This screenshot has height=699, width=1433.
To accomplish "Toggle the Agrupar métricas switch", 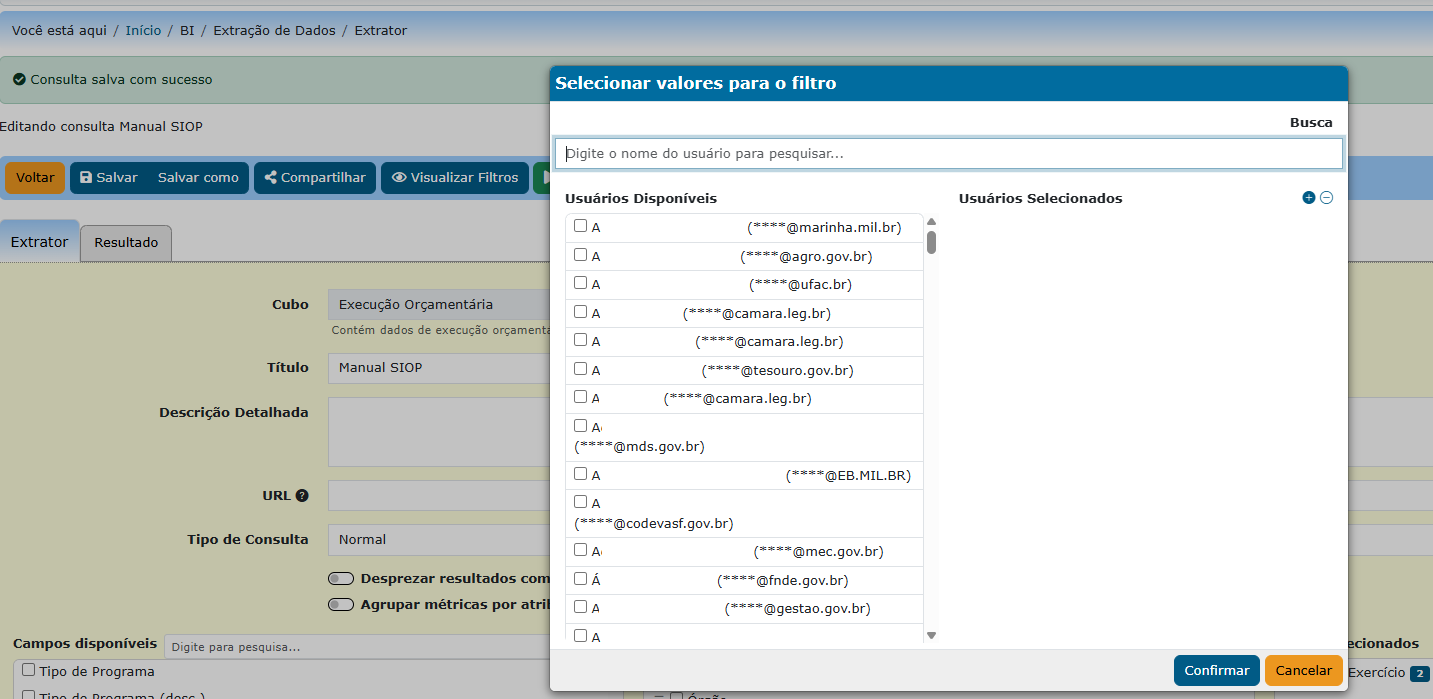I will [x=341, y=604].
